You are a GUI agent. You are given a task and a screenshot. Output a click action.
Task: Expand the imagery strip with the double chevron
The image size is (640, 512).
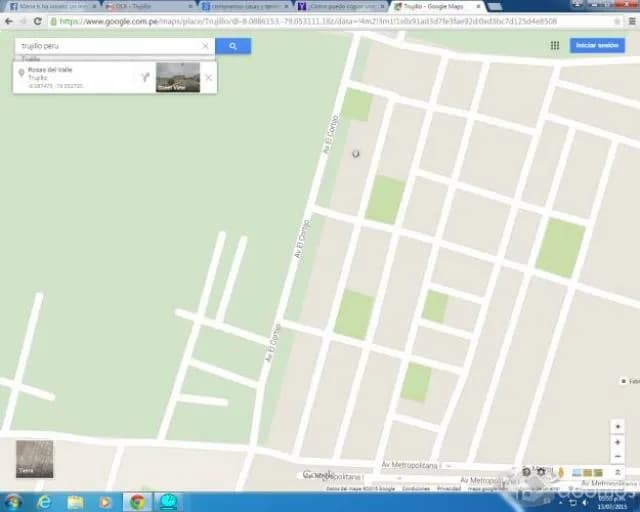617,472
